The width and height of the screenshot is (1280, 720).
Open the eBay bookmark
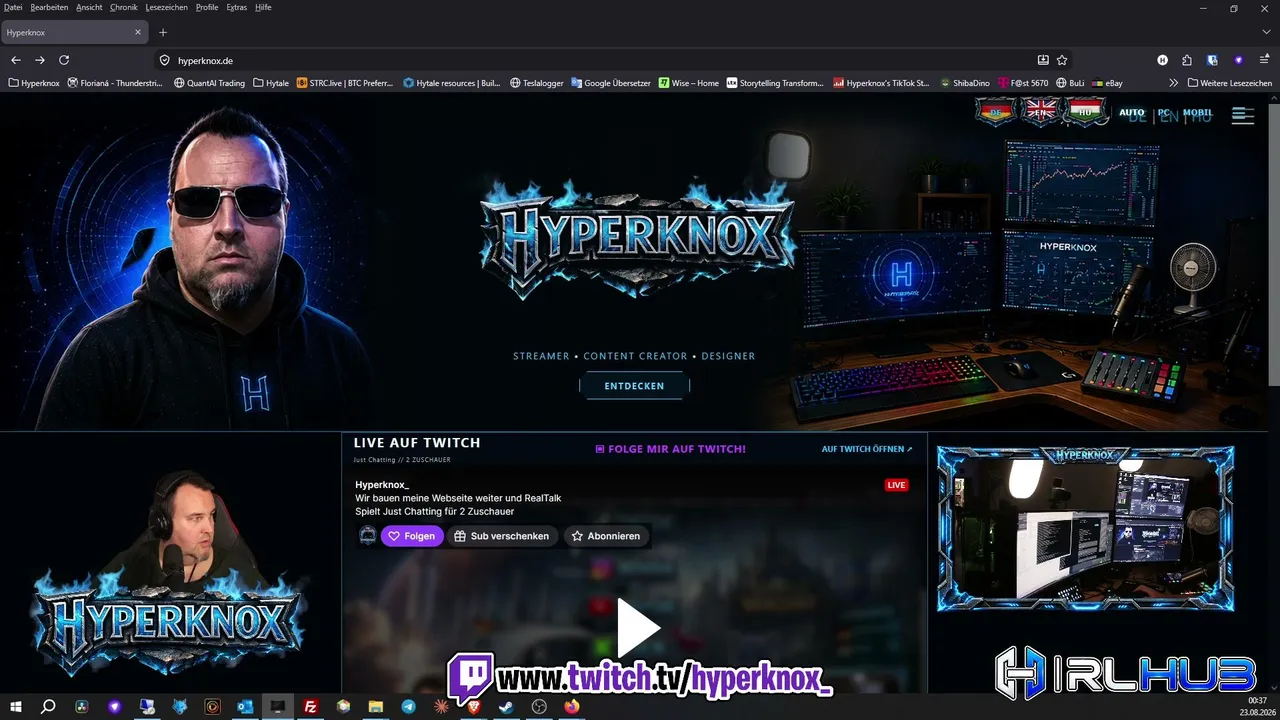pyautogui.click(x=1107, y=83)
